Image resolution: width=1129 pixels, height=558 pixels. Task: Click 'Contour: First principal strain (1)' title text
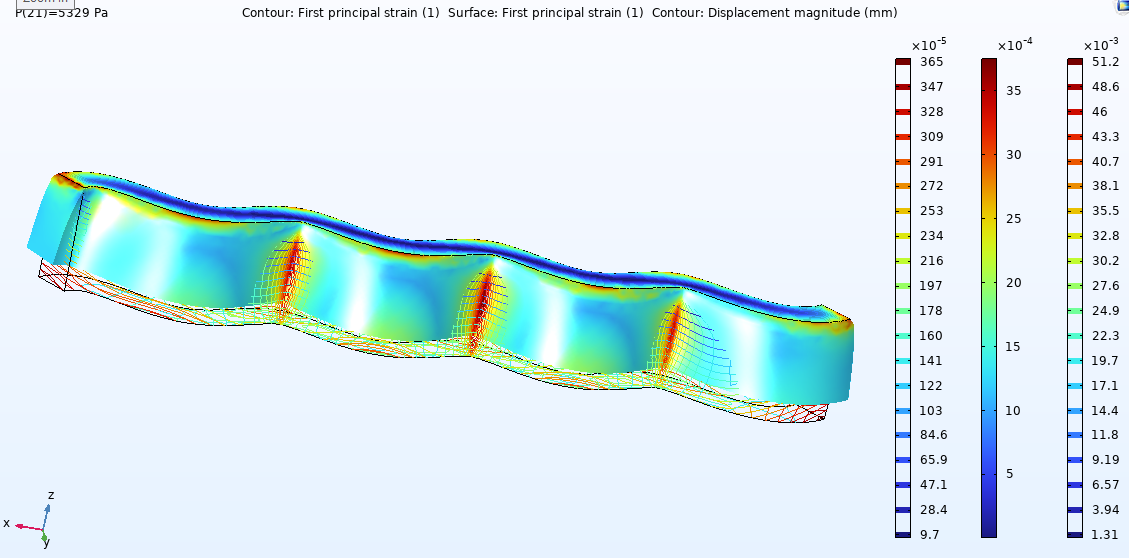[340, 13]
